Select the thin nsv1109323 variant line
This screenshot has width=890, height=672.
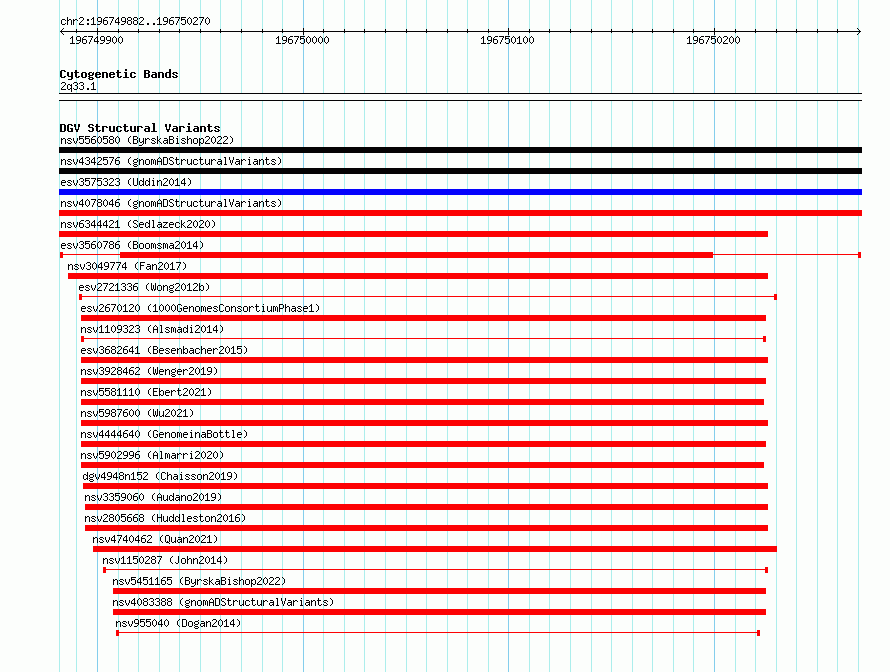tap(423, 339)
